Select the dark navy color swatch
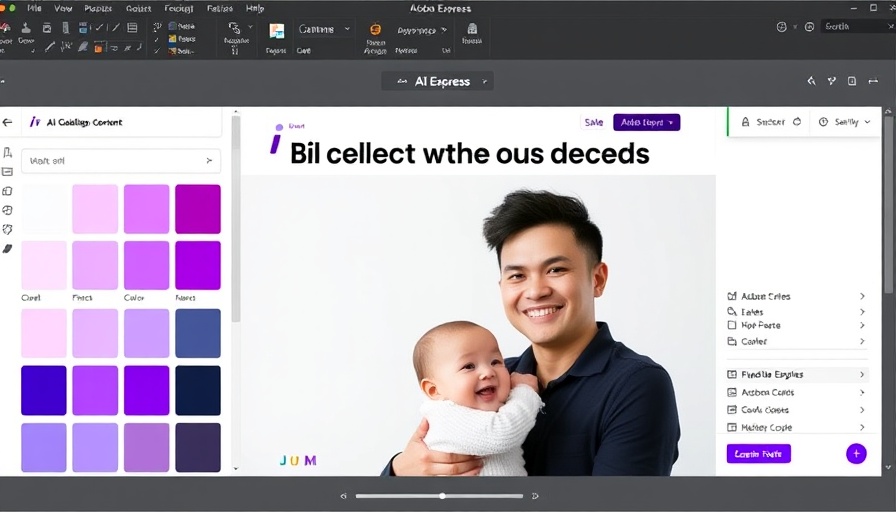 pyautogui.click(x=198, y=390)
